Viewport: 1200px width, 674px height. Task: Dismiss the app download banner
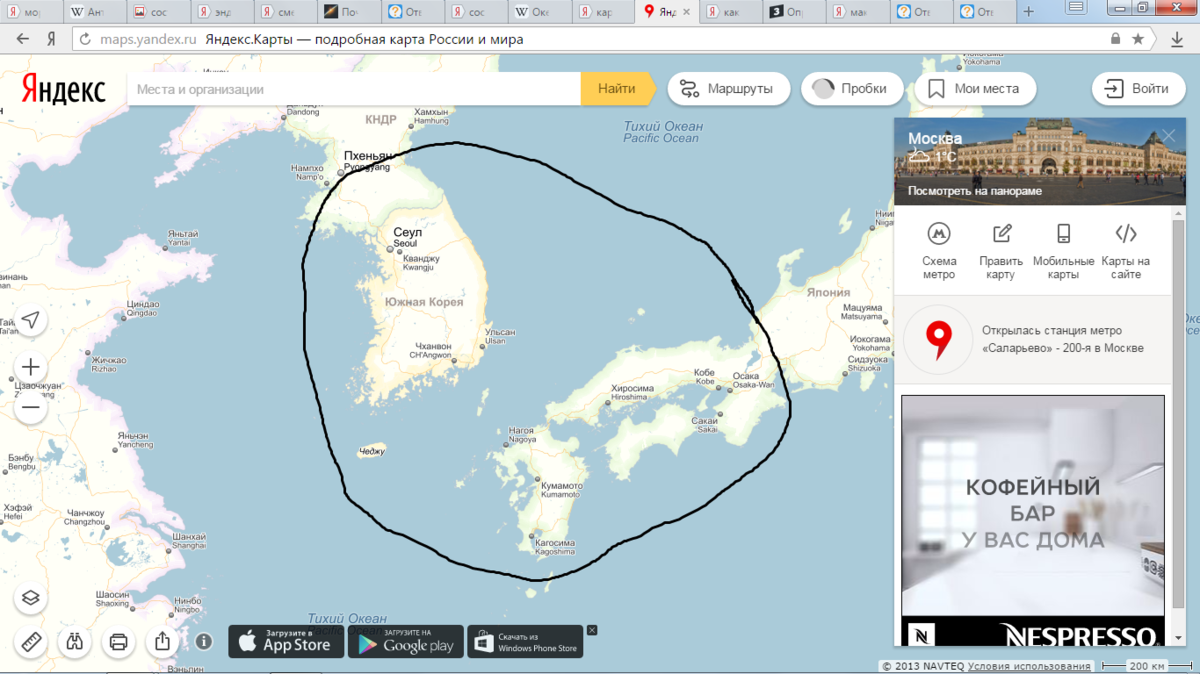click(592, 630)
